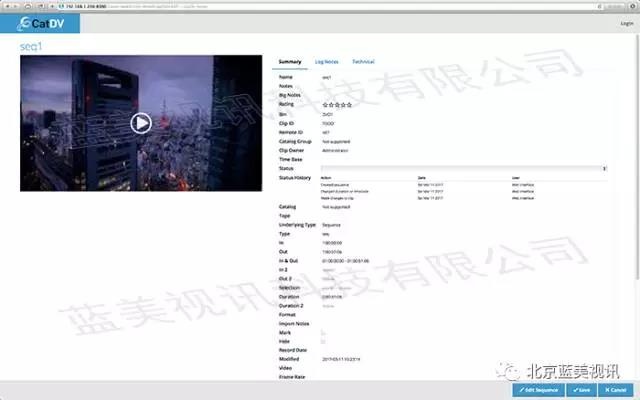
Task: Set rating to fifth star
Action: (349, 105)
